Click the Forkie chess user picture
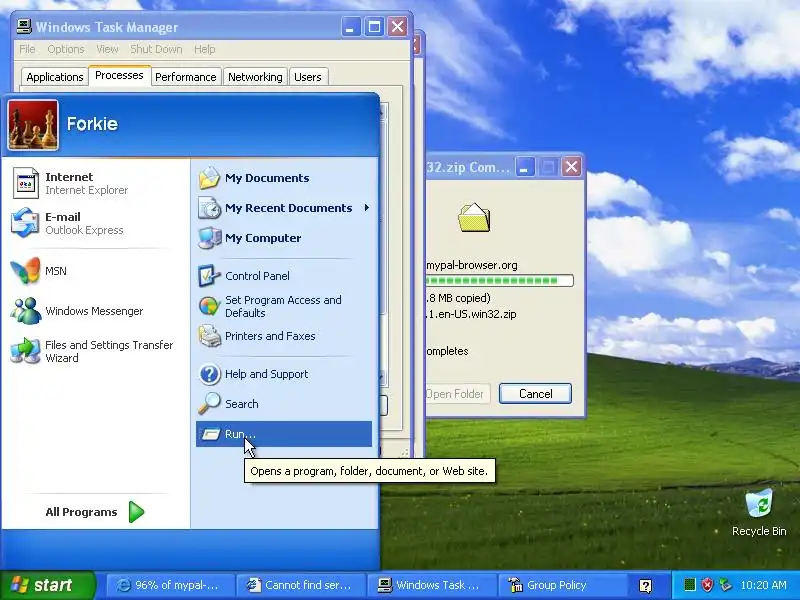Viewport: 800px width, 600px height. [33, 125]
